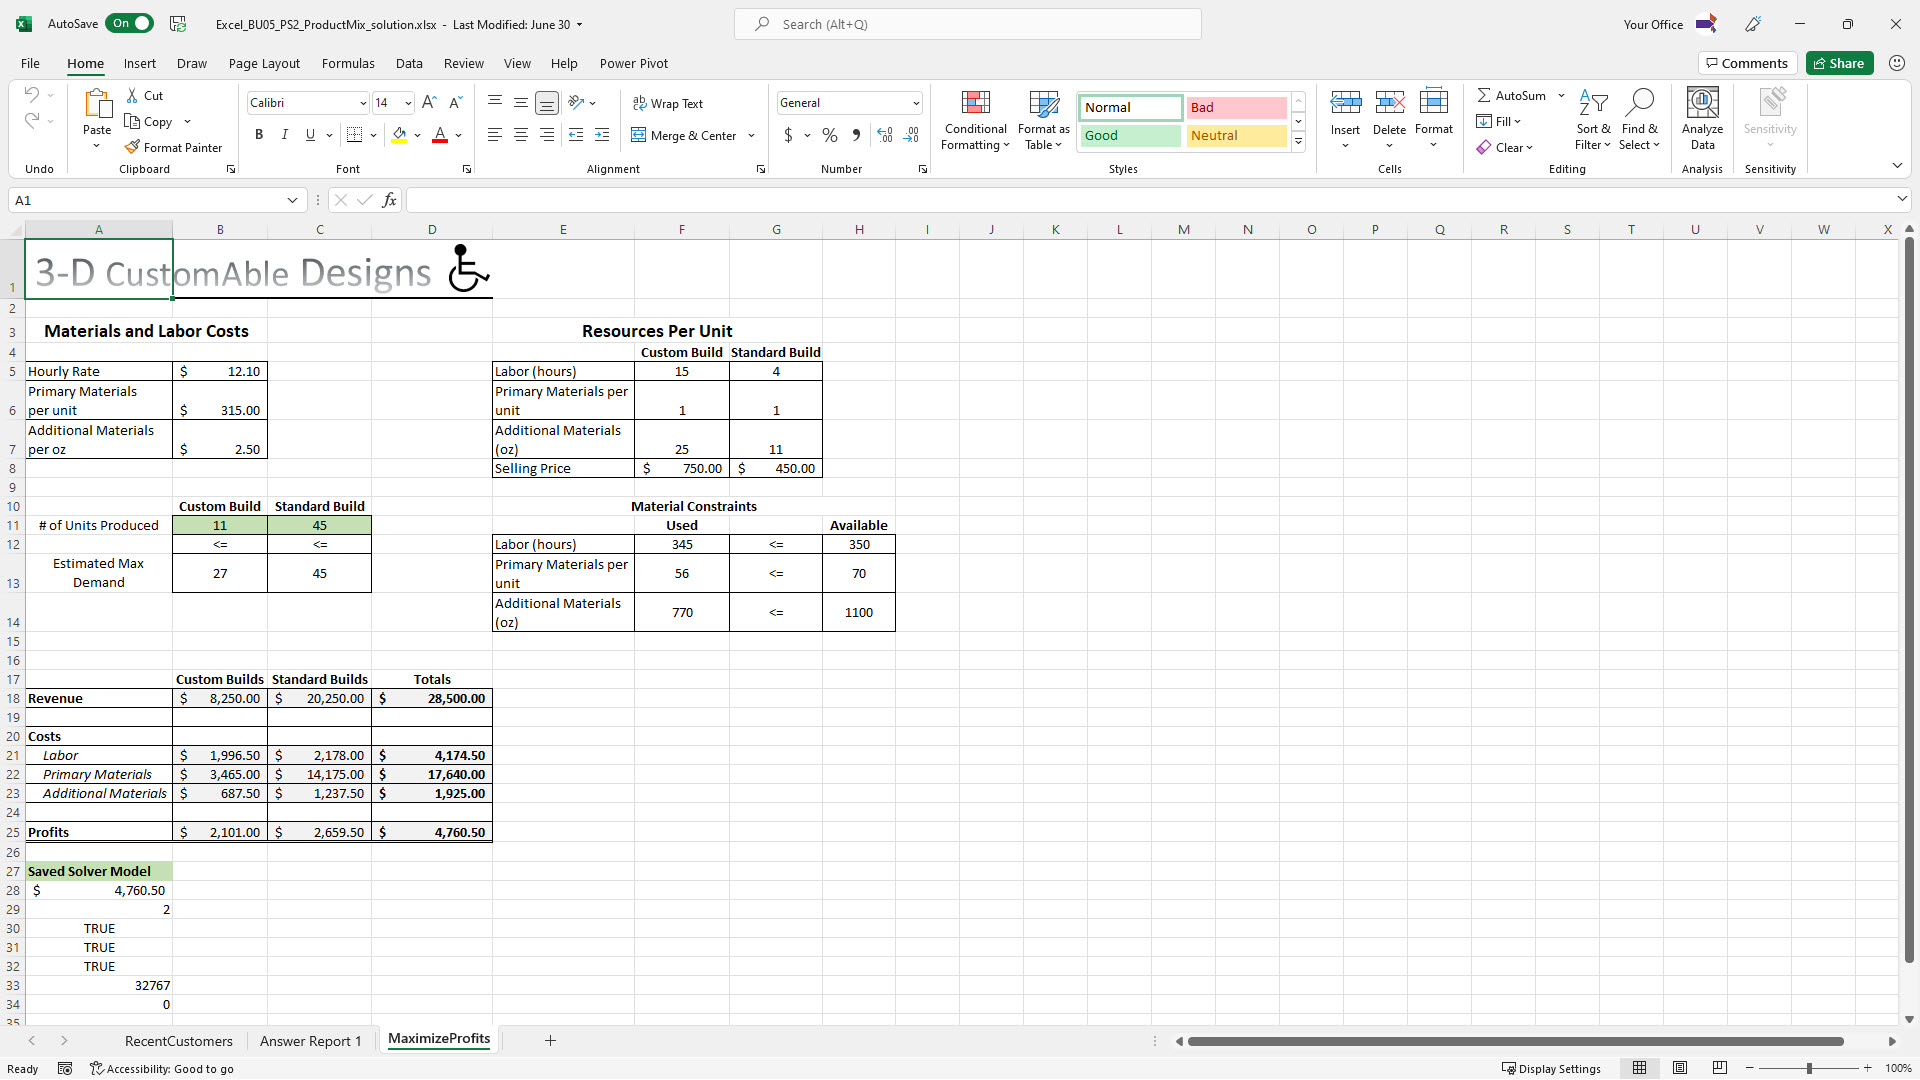Open the Formulas menu tab

click(349, 63)
